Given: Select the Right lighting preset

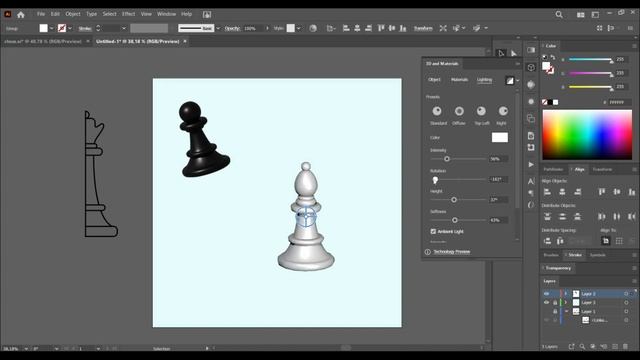Looking at the screenshot, I should pos(503,111).
